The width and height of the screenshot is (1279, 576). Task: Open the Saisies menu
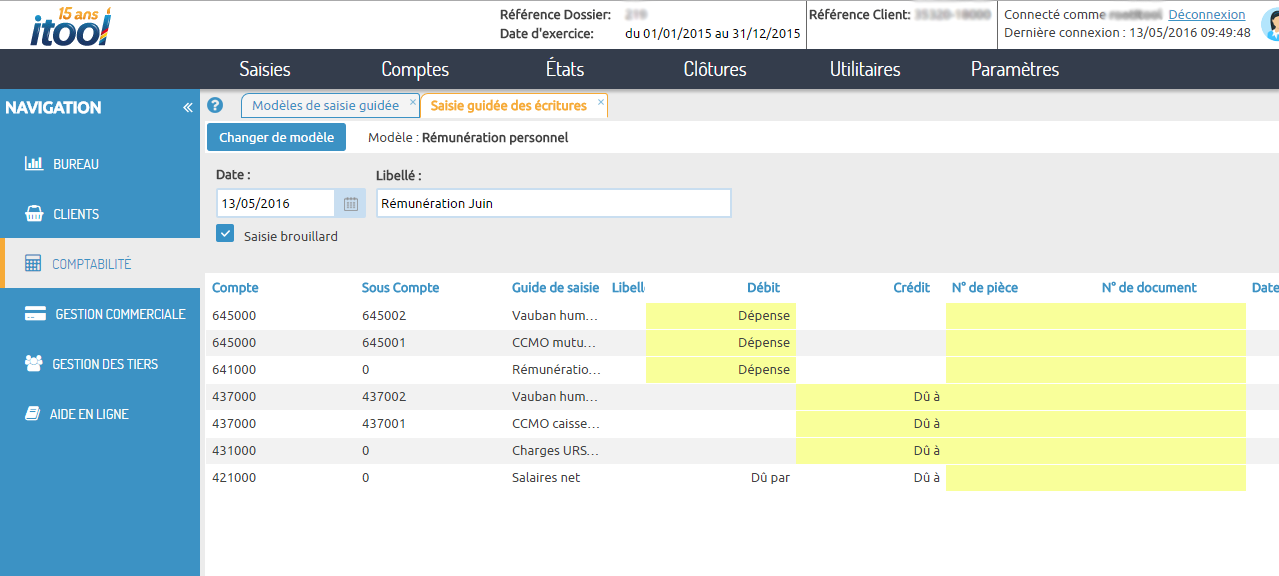click(x=264, y=69)
